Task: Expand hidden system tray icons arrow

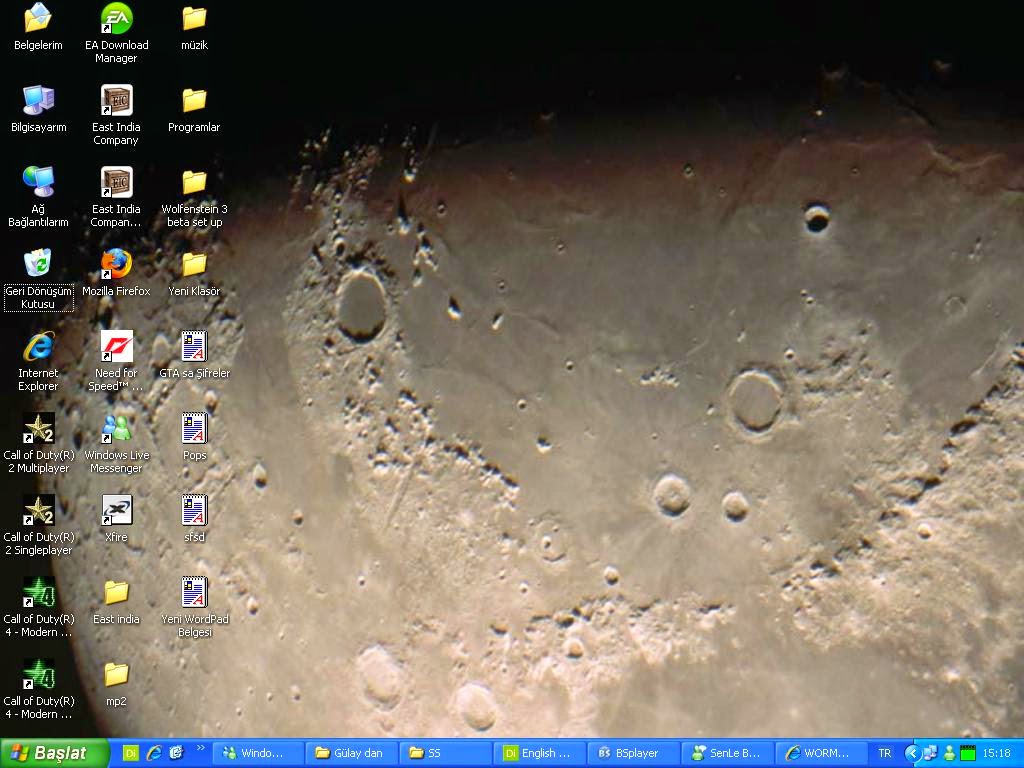Action: [x=912, y=753]
